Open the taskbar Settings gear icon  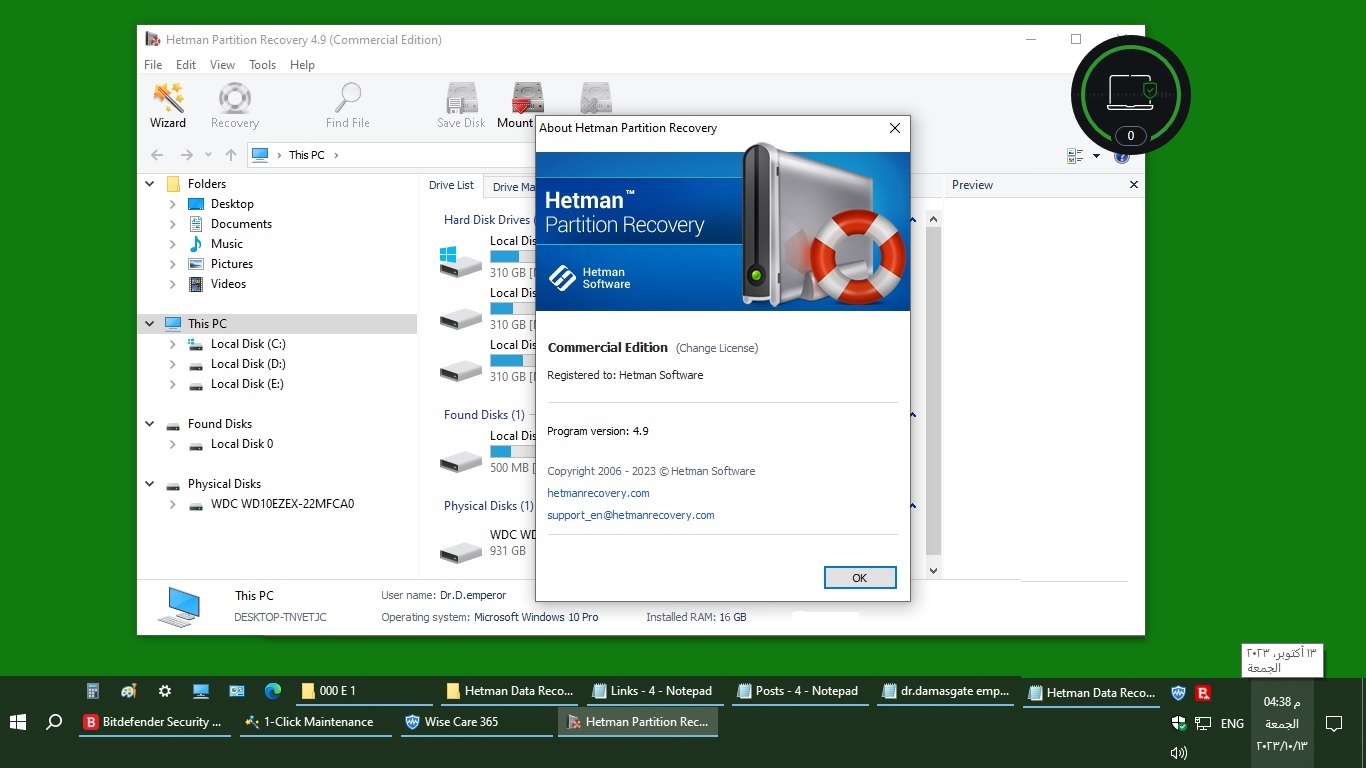[x=165, y=691]
